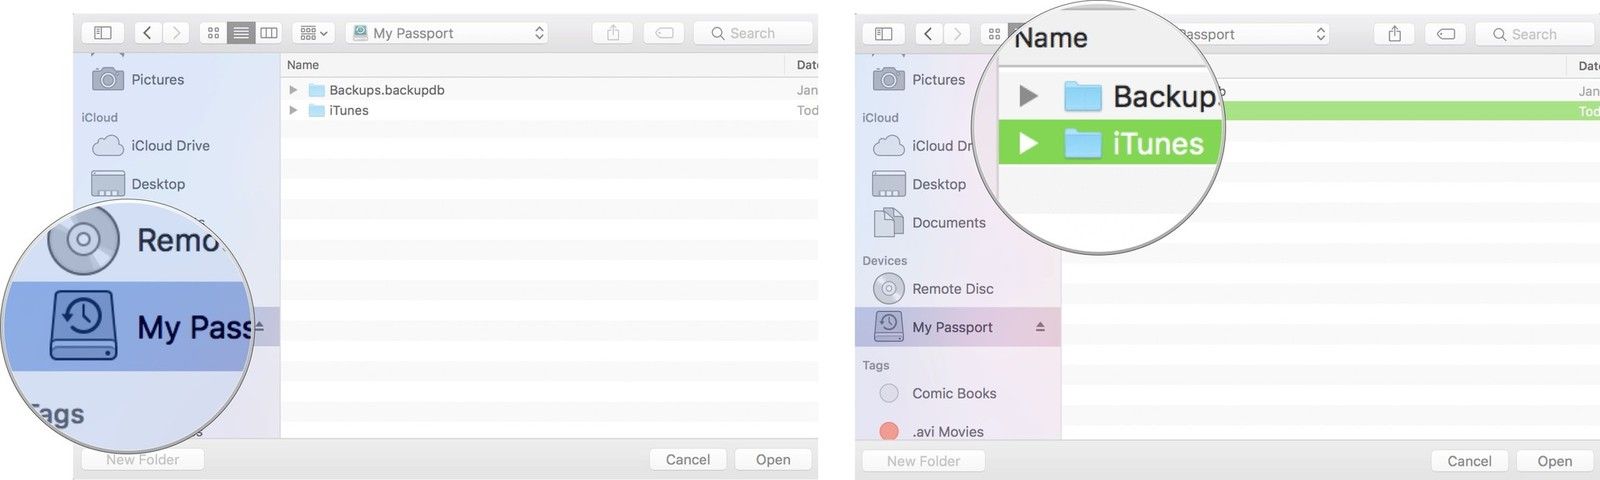Image resolution: width=1600 pixels, height=480 pixels.
Task: Click Cancel in the right window
Action: coord(1469,461)
